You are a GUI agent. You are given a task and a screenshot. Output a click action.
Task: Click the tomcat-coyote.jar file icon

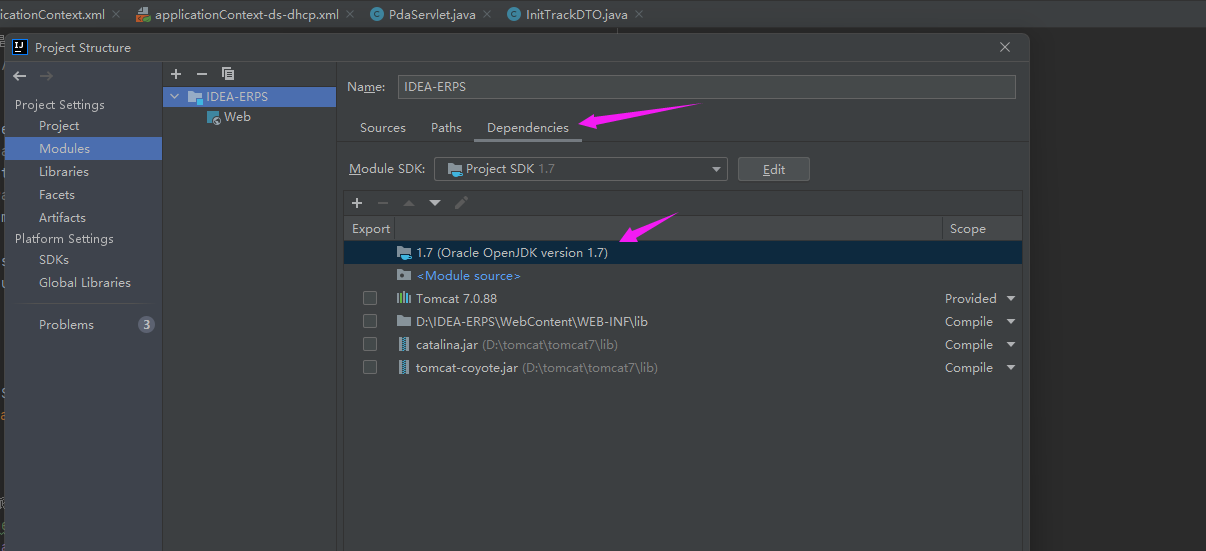(x=403, y=367)
